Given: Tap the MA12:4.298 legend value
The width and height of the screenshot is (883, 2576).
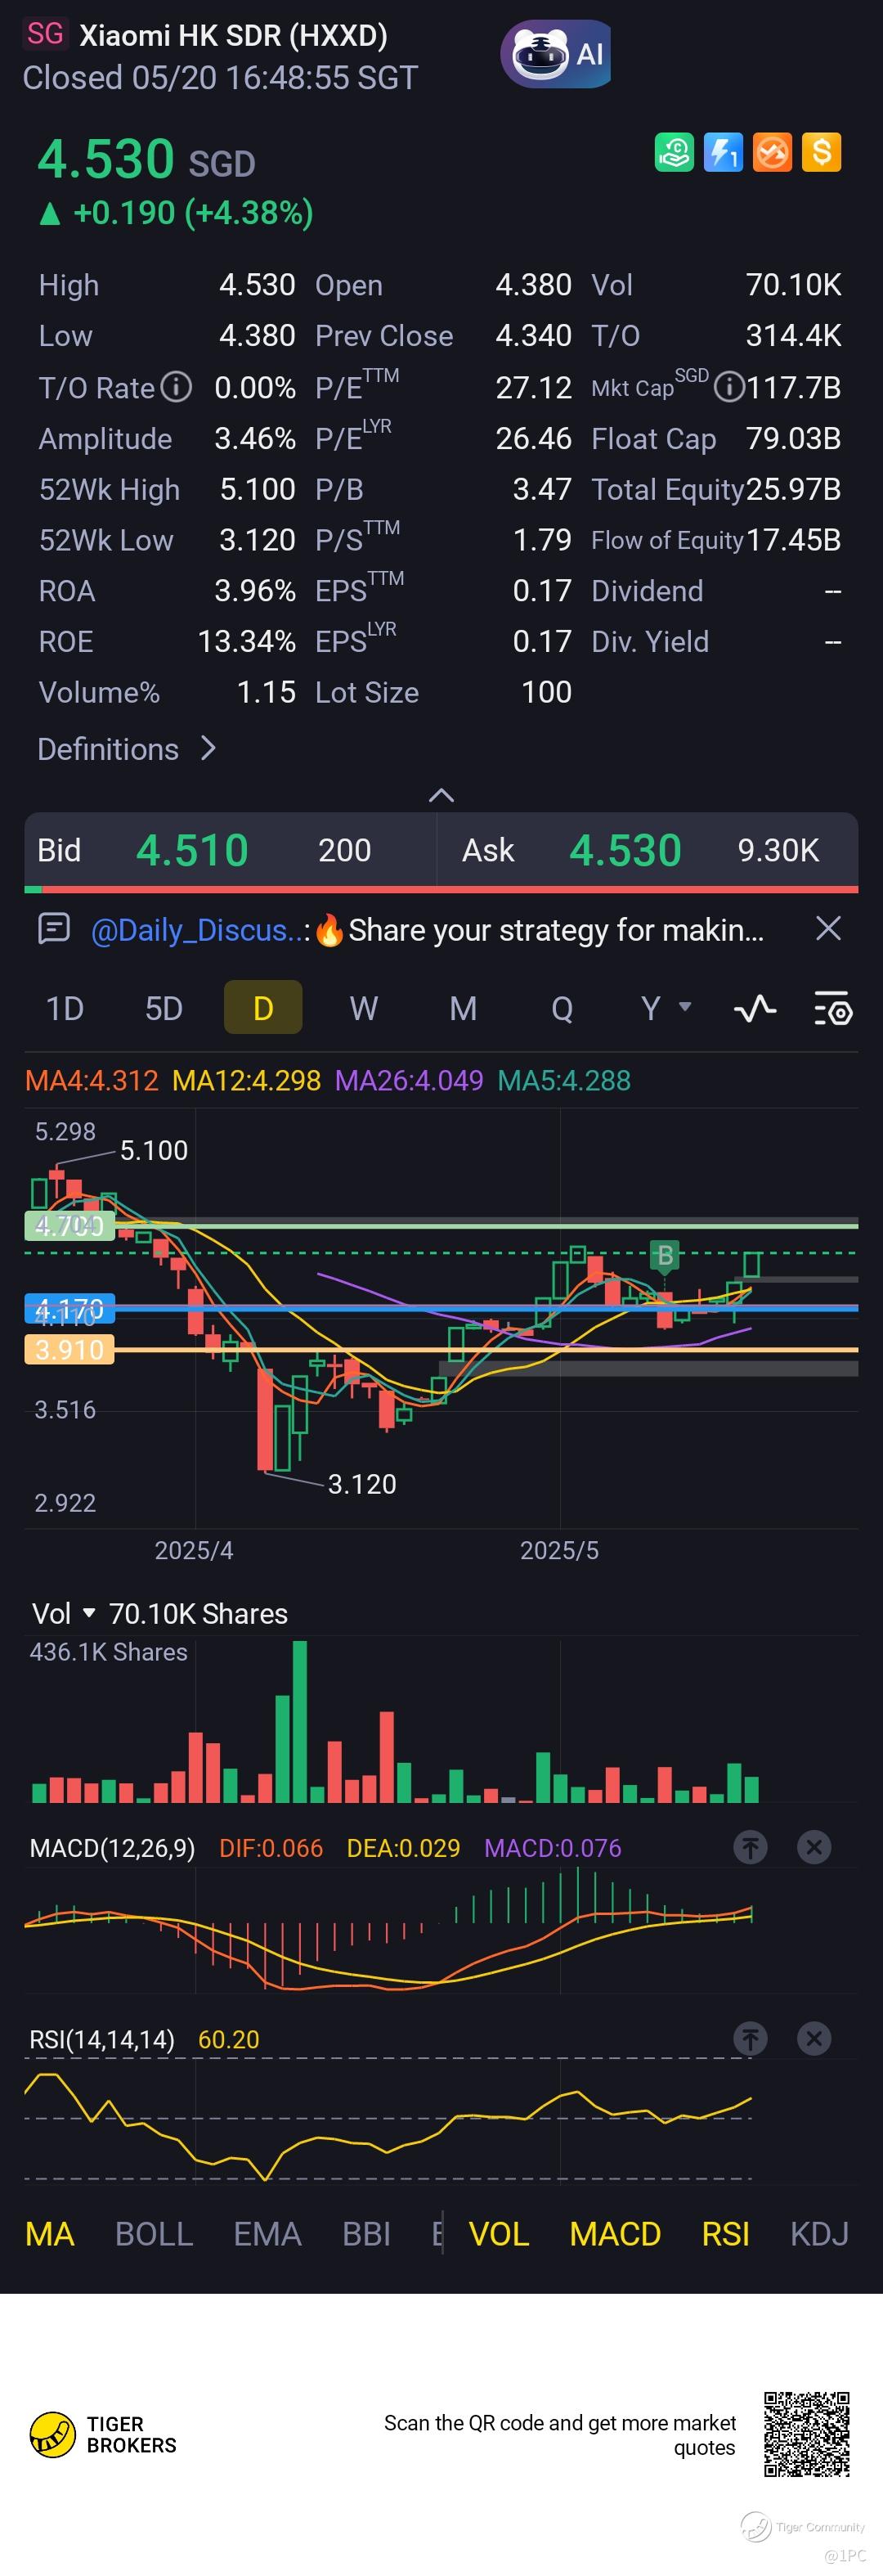Looking at the screenshot, I should (x=246, y=1080).
